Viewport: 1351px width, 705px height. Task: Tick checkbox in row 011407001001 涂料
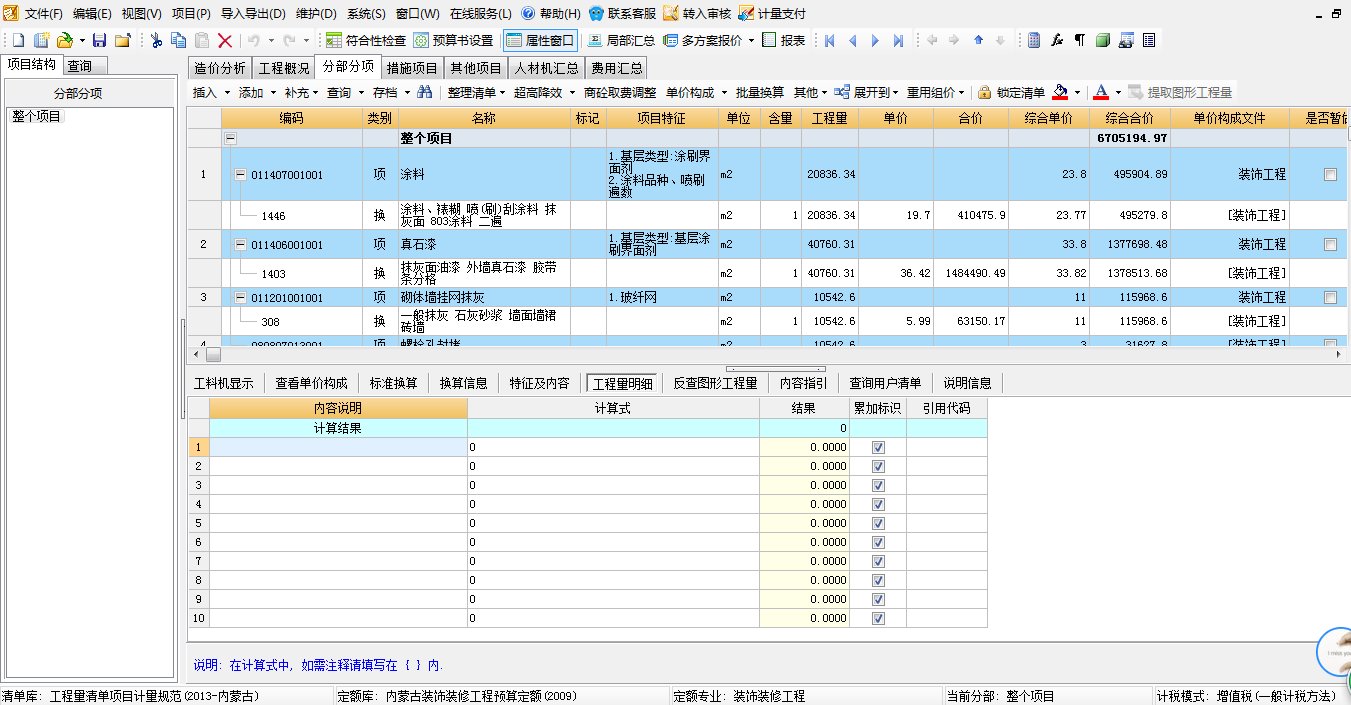[x=1330, y=174]
